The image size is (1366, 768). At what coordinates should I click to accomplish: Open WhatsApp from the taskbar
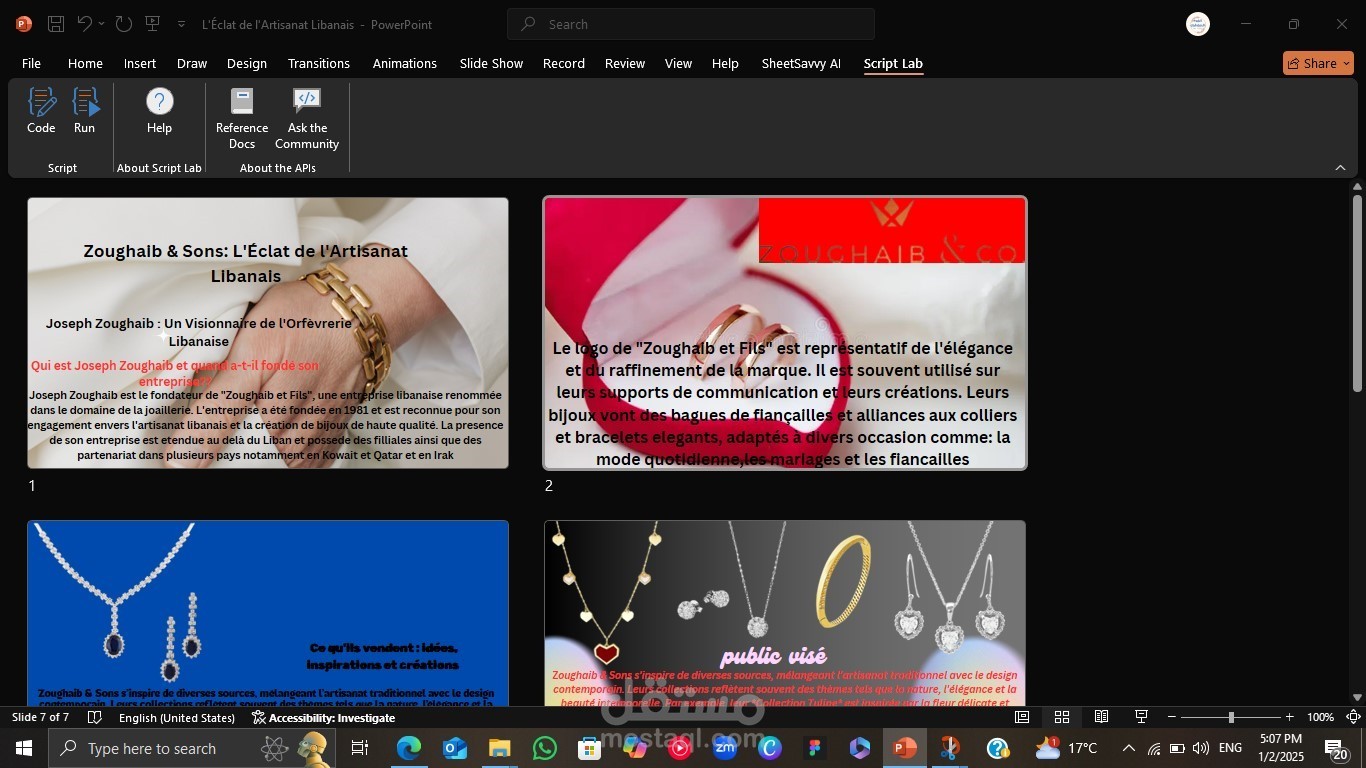click(544, 748)
